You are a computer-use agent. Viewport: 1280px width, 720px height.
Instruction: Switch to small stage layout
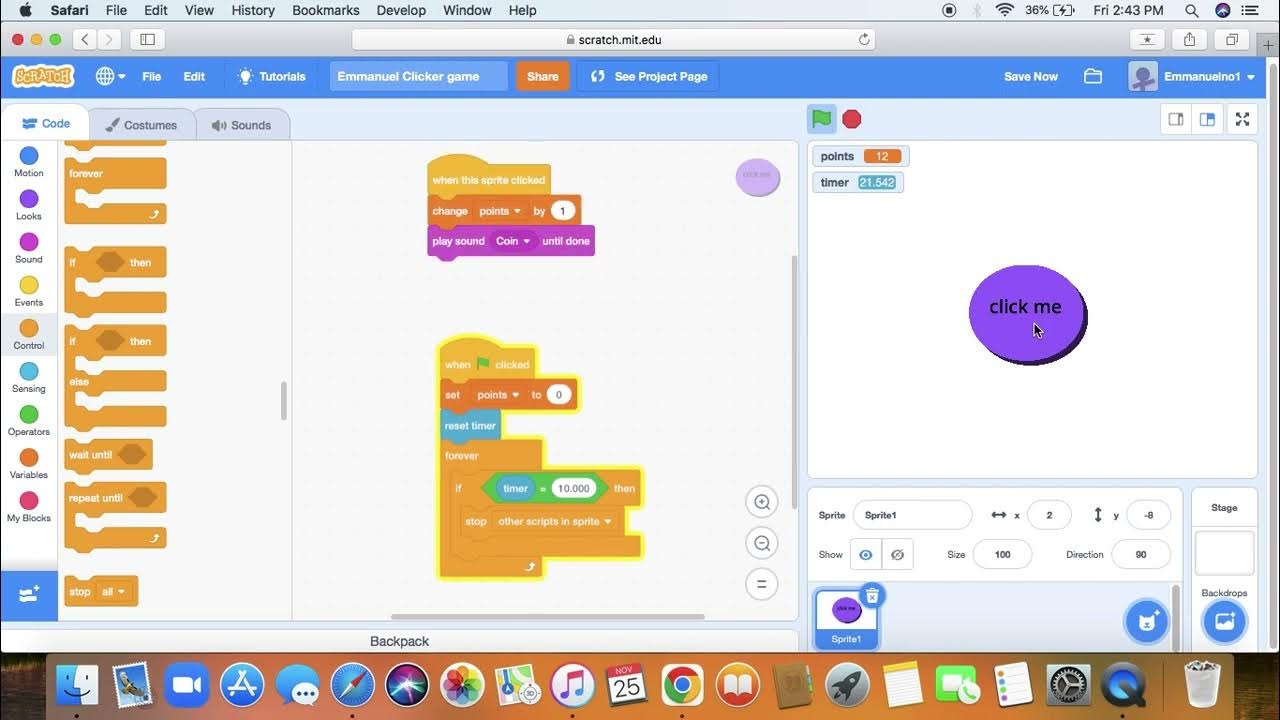coord(1176,119)
